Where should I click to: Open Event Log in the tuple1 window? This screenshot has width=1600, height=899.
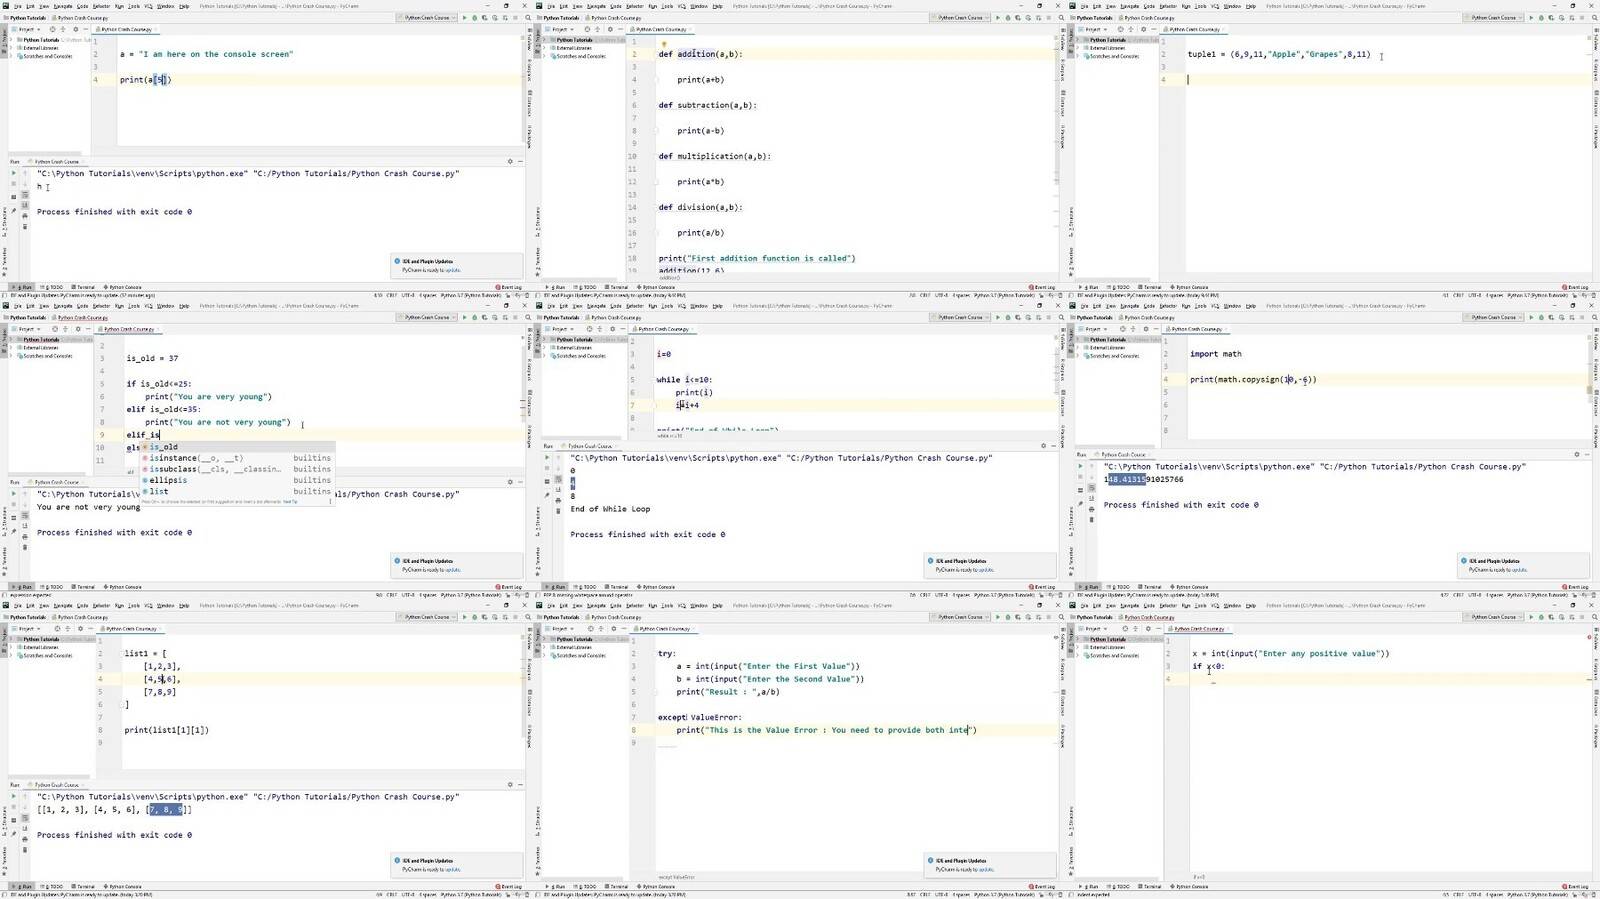[1577, 287]
